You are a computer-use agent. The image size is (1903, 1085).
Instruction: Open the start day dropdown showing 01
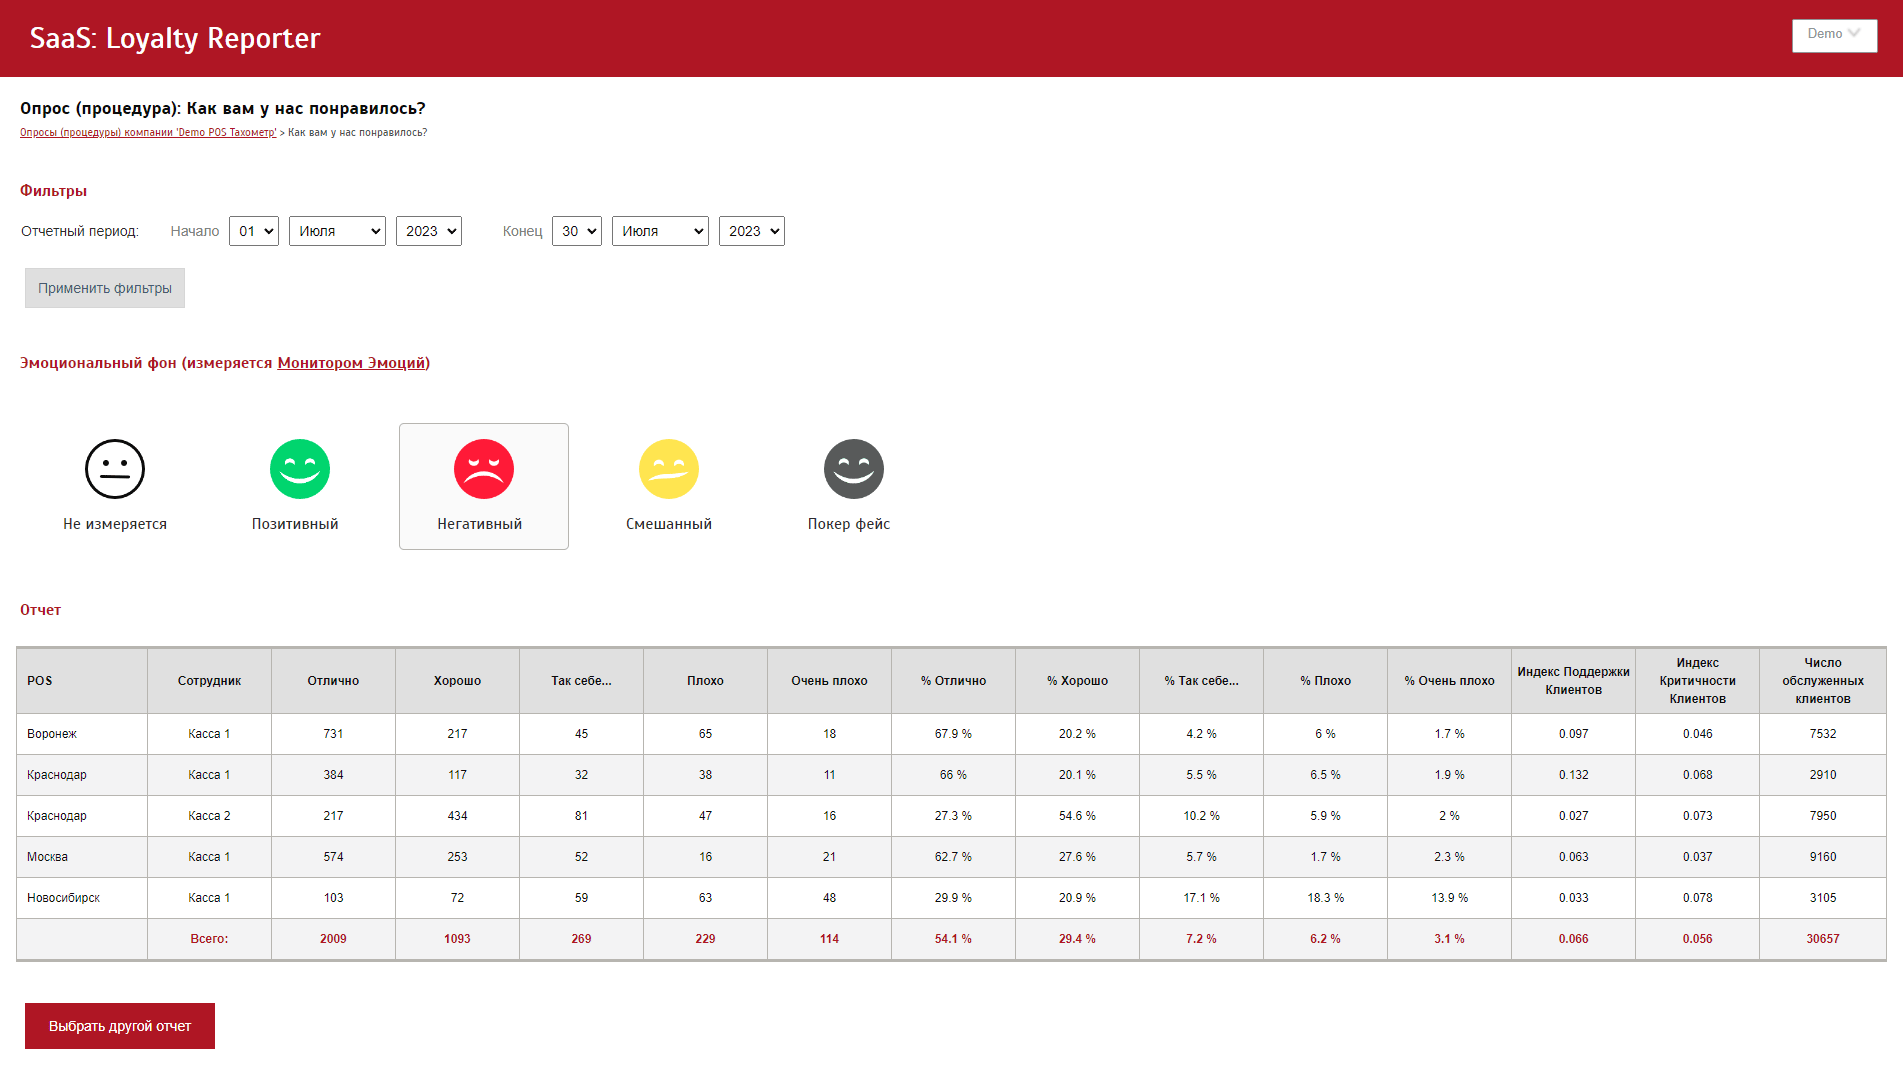[254, 231]
